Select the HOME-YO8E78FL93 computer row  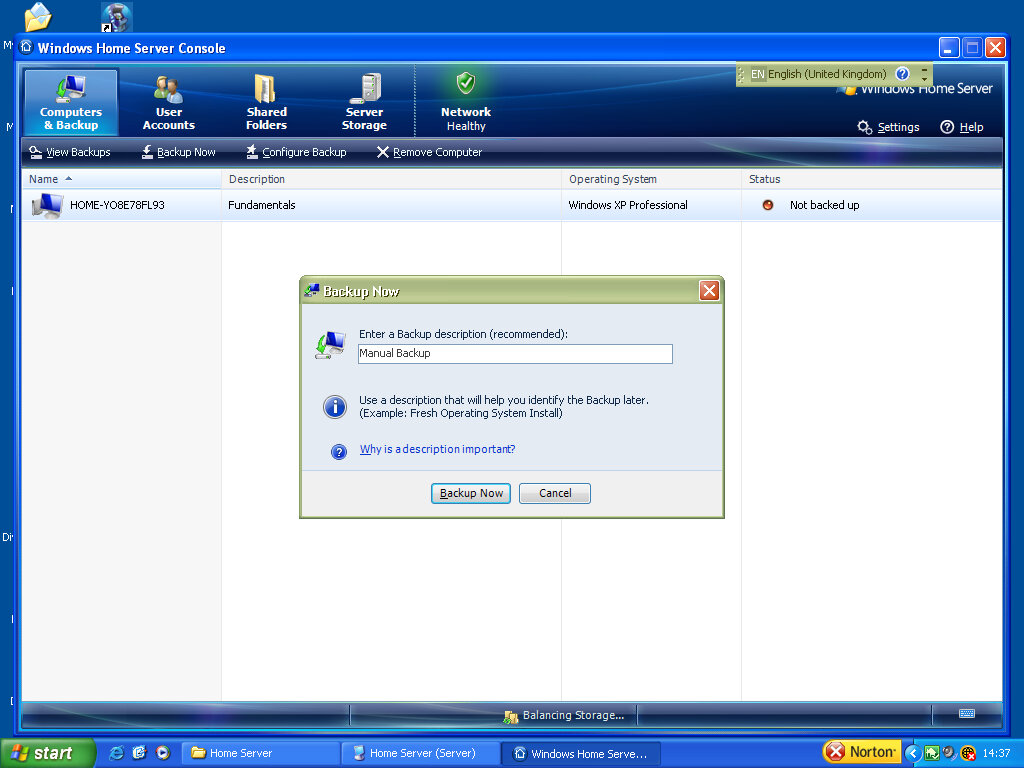click(117, 205)
